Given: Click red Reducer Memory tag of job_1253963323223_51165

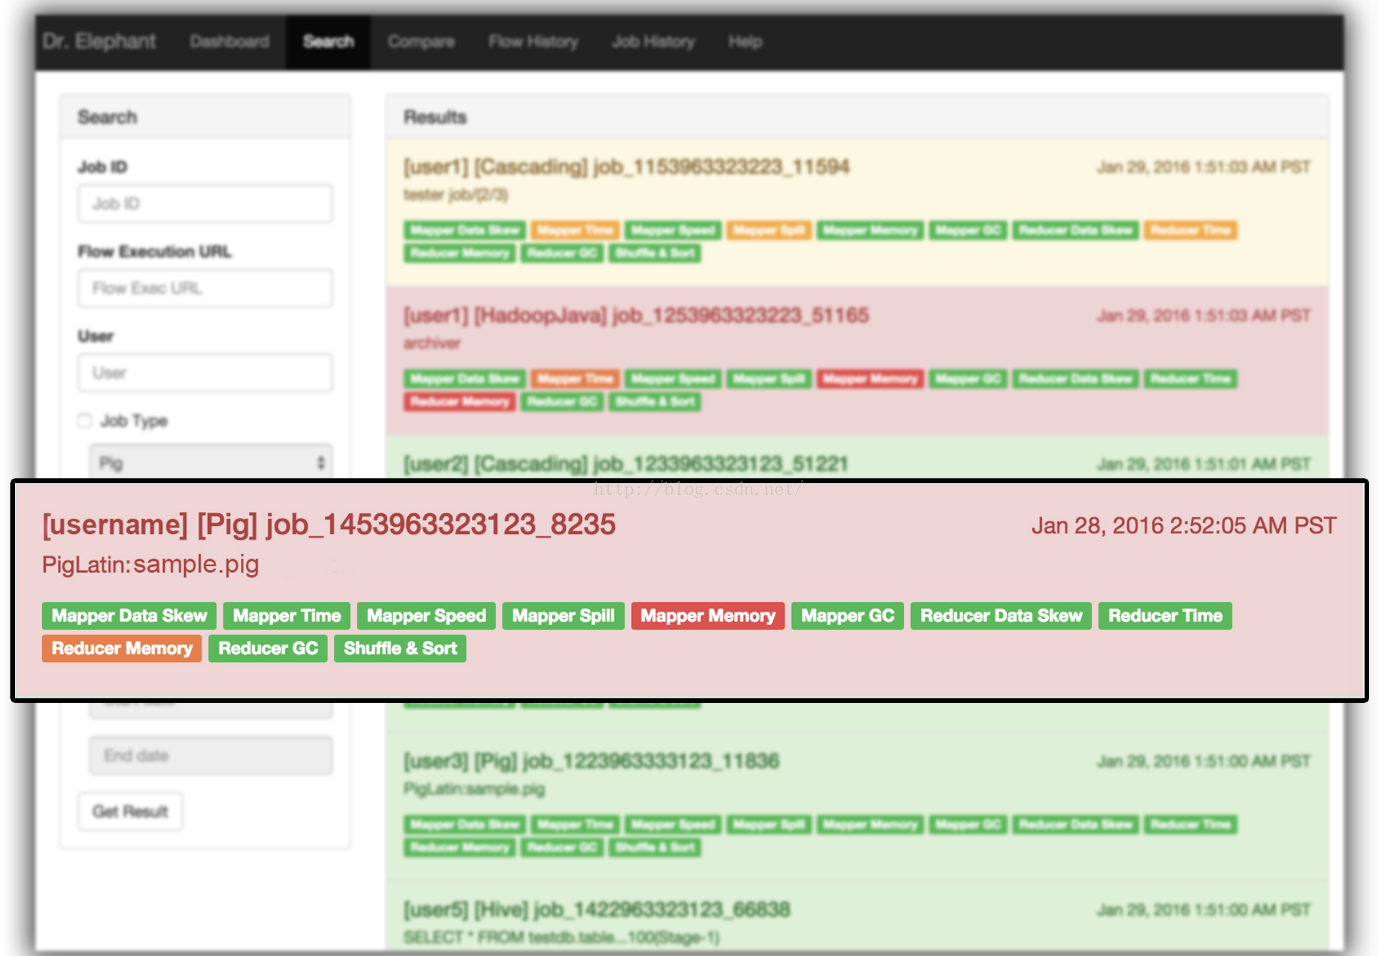Looking at the screenshot, I should 460,402.
